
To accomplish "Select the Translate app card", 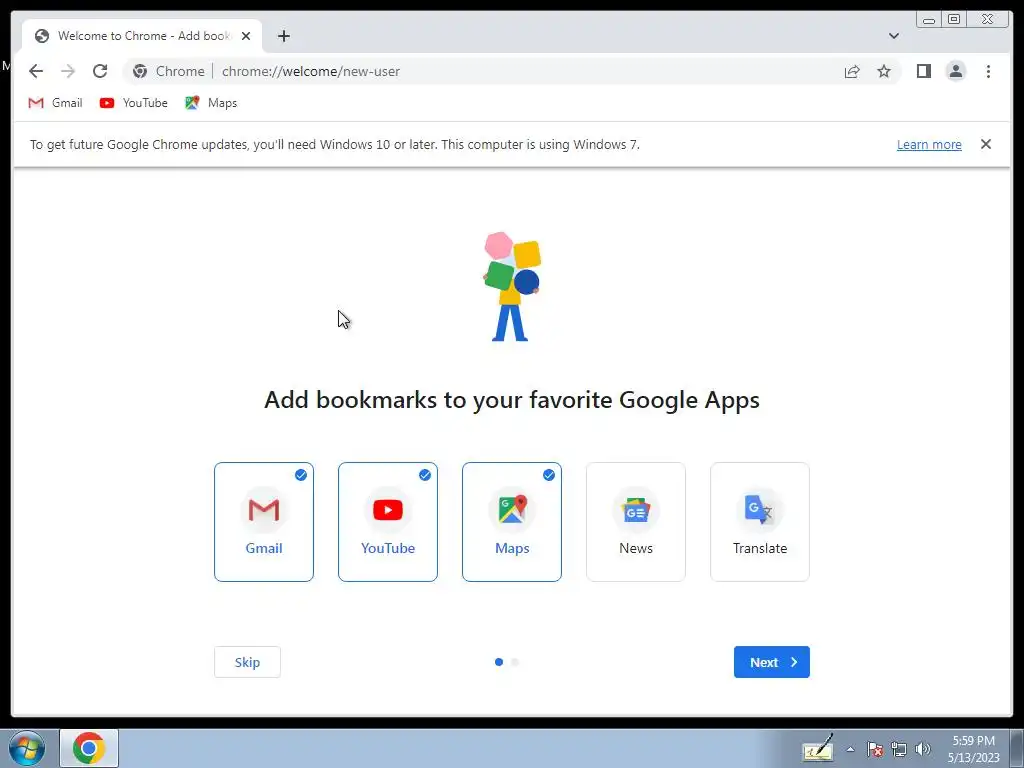I will pyautogui.click(x=760, y=522).
